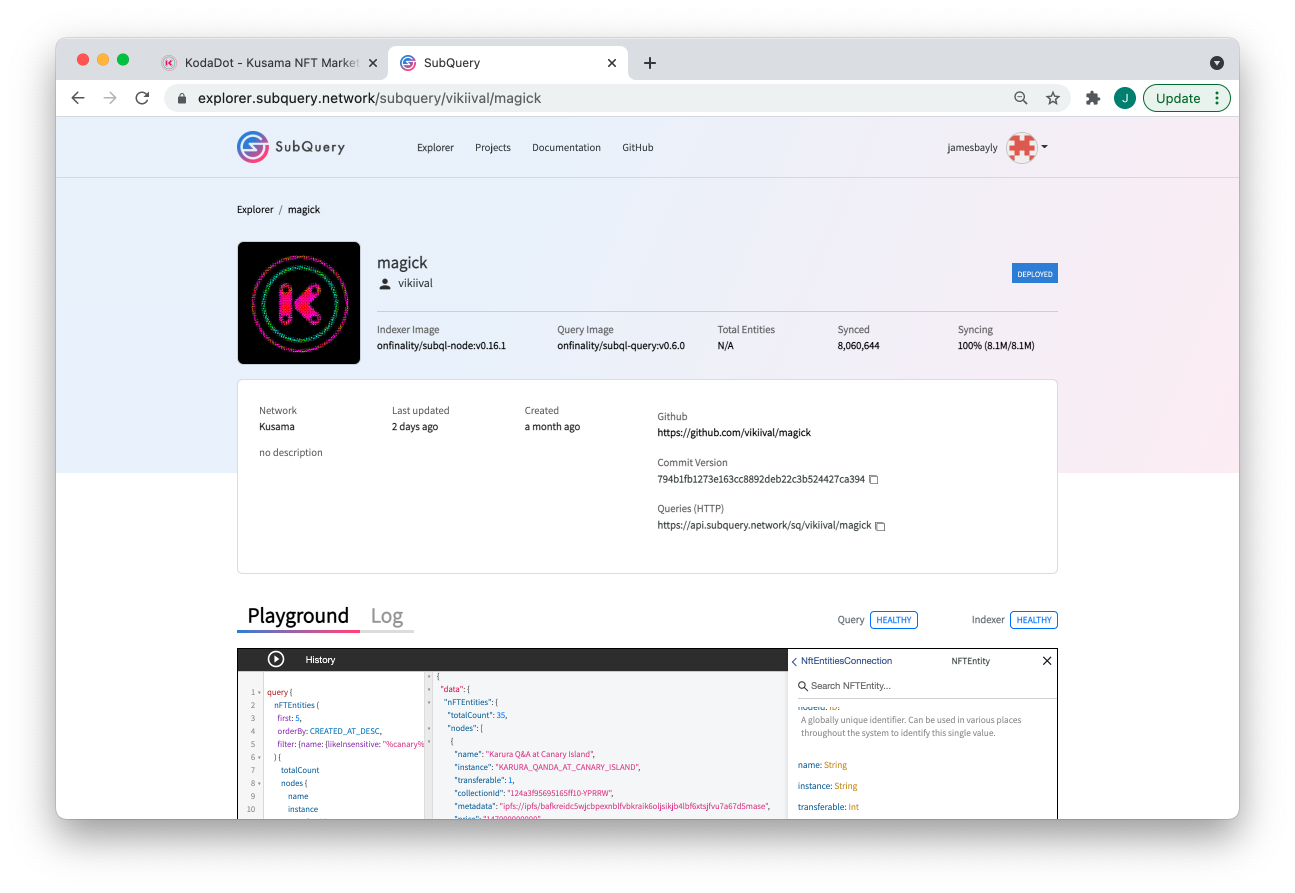Image resolution: width=1295 pixels, height=893 pixels.
Task: Copy the commit version hash
Action: pyautogui.click(x=874, y=480)
